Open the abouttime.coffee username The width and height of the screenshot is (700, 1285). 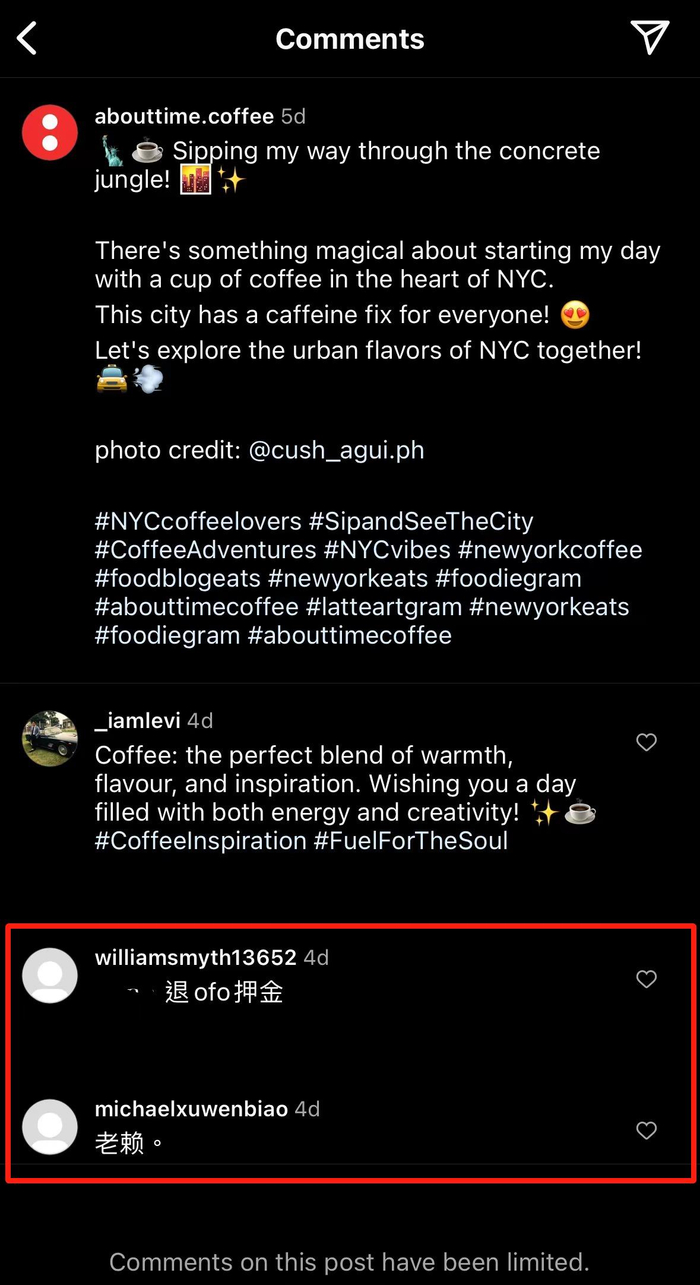coord(184,116)
